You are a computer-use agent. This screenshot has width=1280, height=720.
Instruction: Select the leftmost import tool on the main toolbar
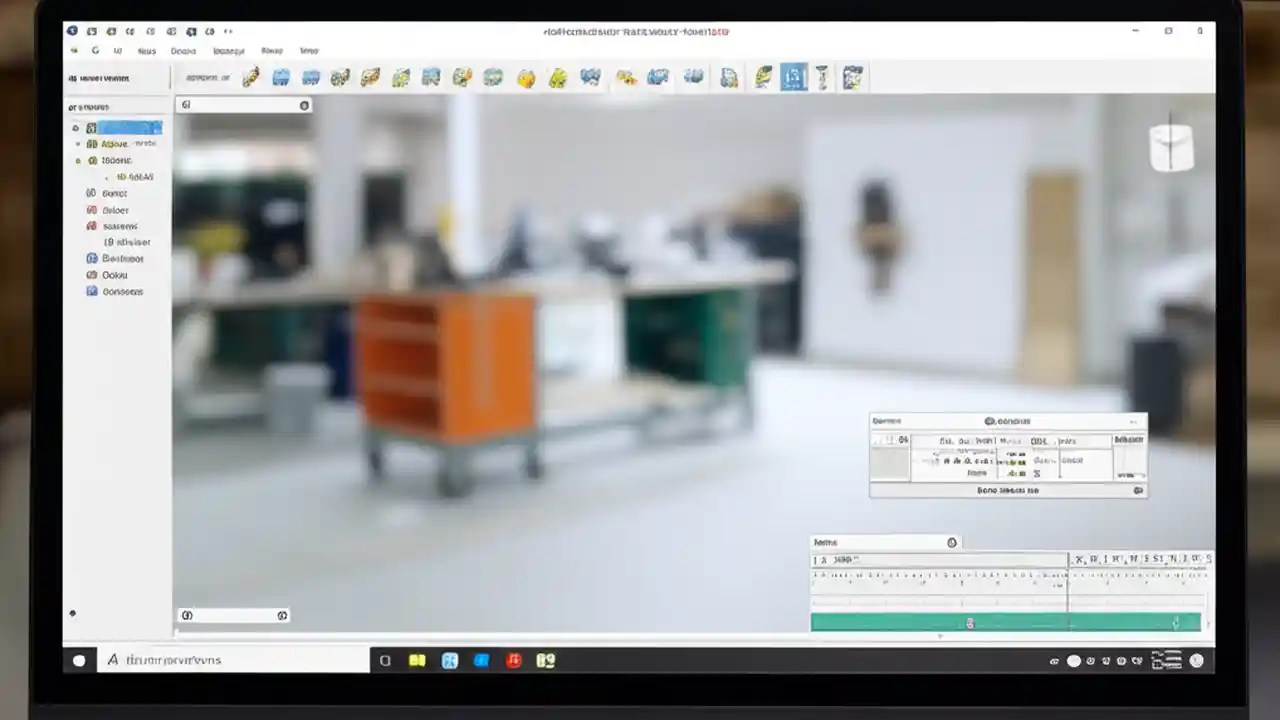pos(250,77)
